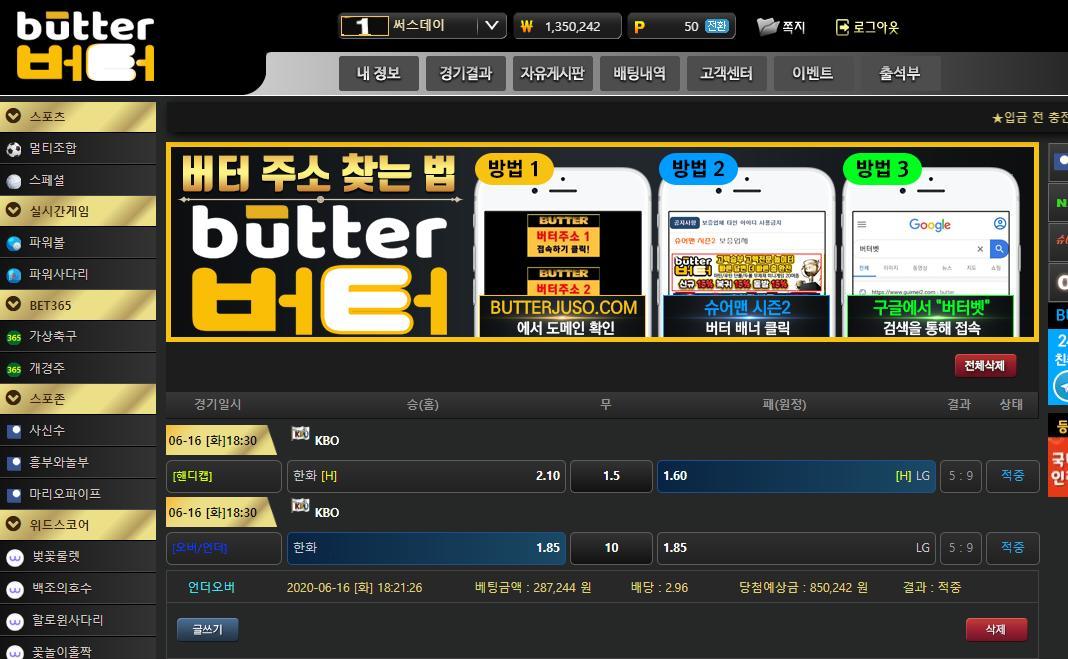The image size is (1068, 659).
Task: Click the blue 글쓰기 write button
Action: [208, 629]
